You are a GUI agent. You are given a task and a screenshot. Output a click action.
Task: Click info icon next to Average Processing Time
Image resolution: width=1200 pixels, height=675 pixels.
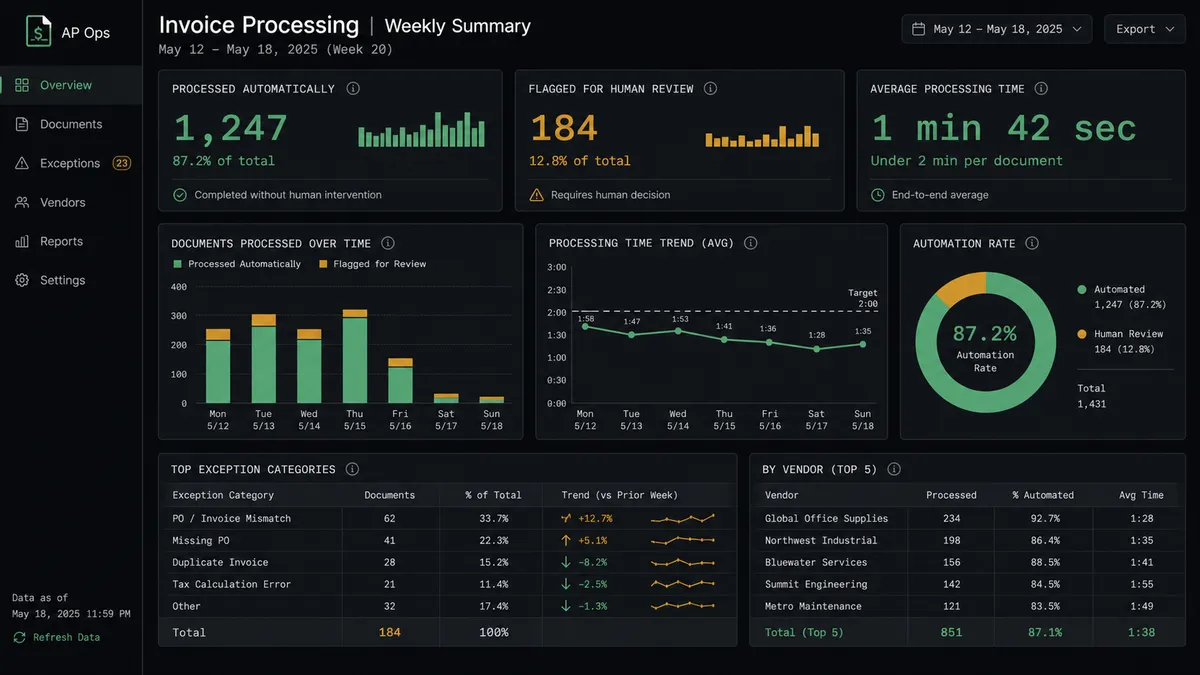click(x=1041, y=88)
